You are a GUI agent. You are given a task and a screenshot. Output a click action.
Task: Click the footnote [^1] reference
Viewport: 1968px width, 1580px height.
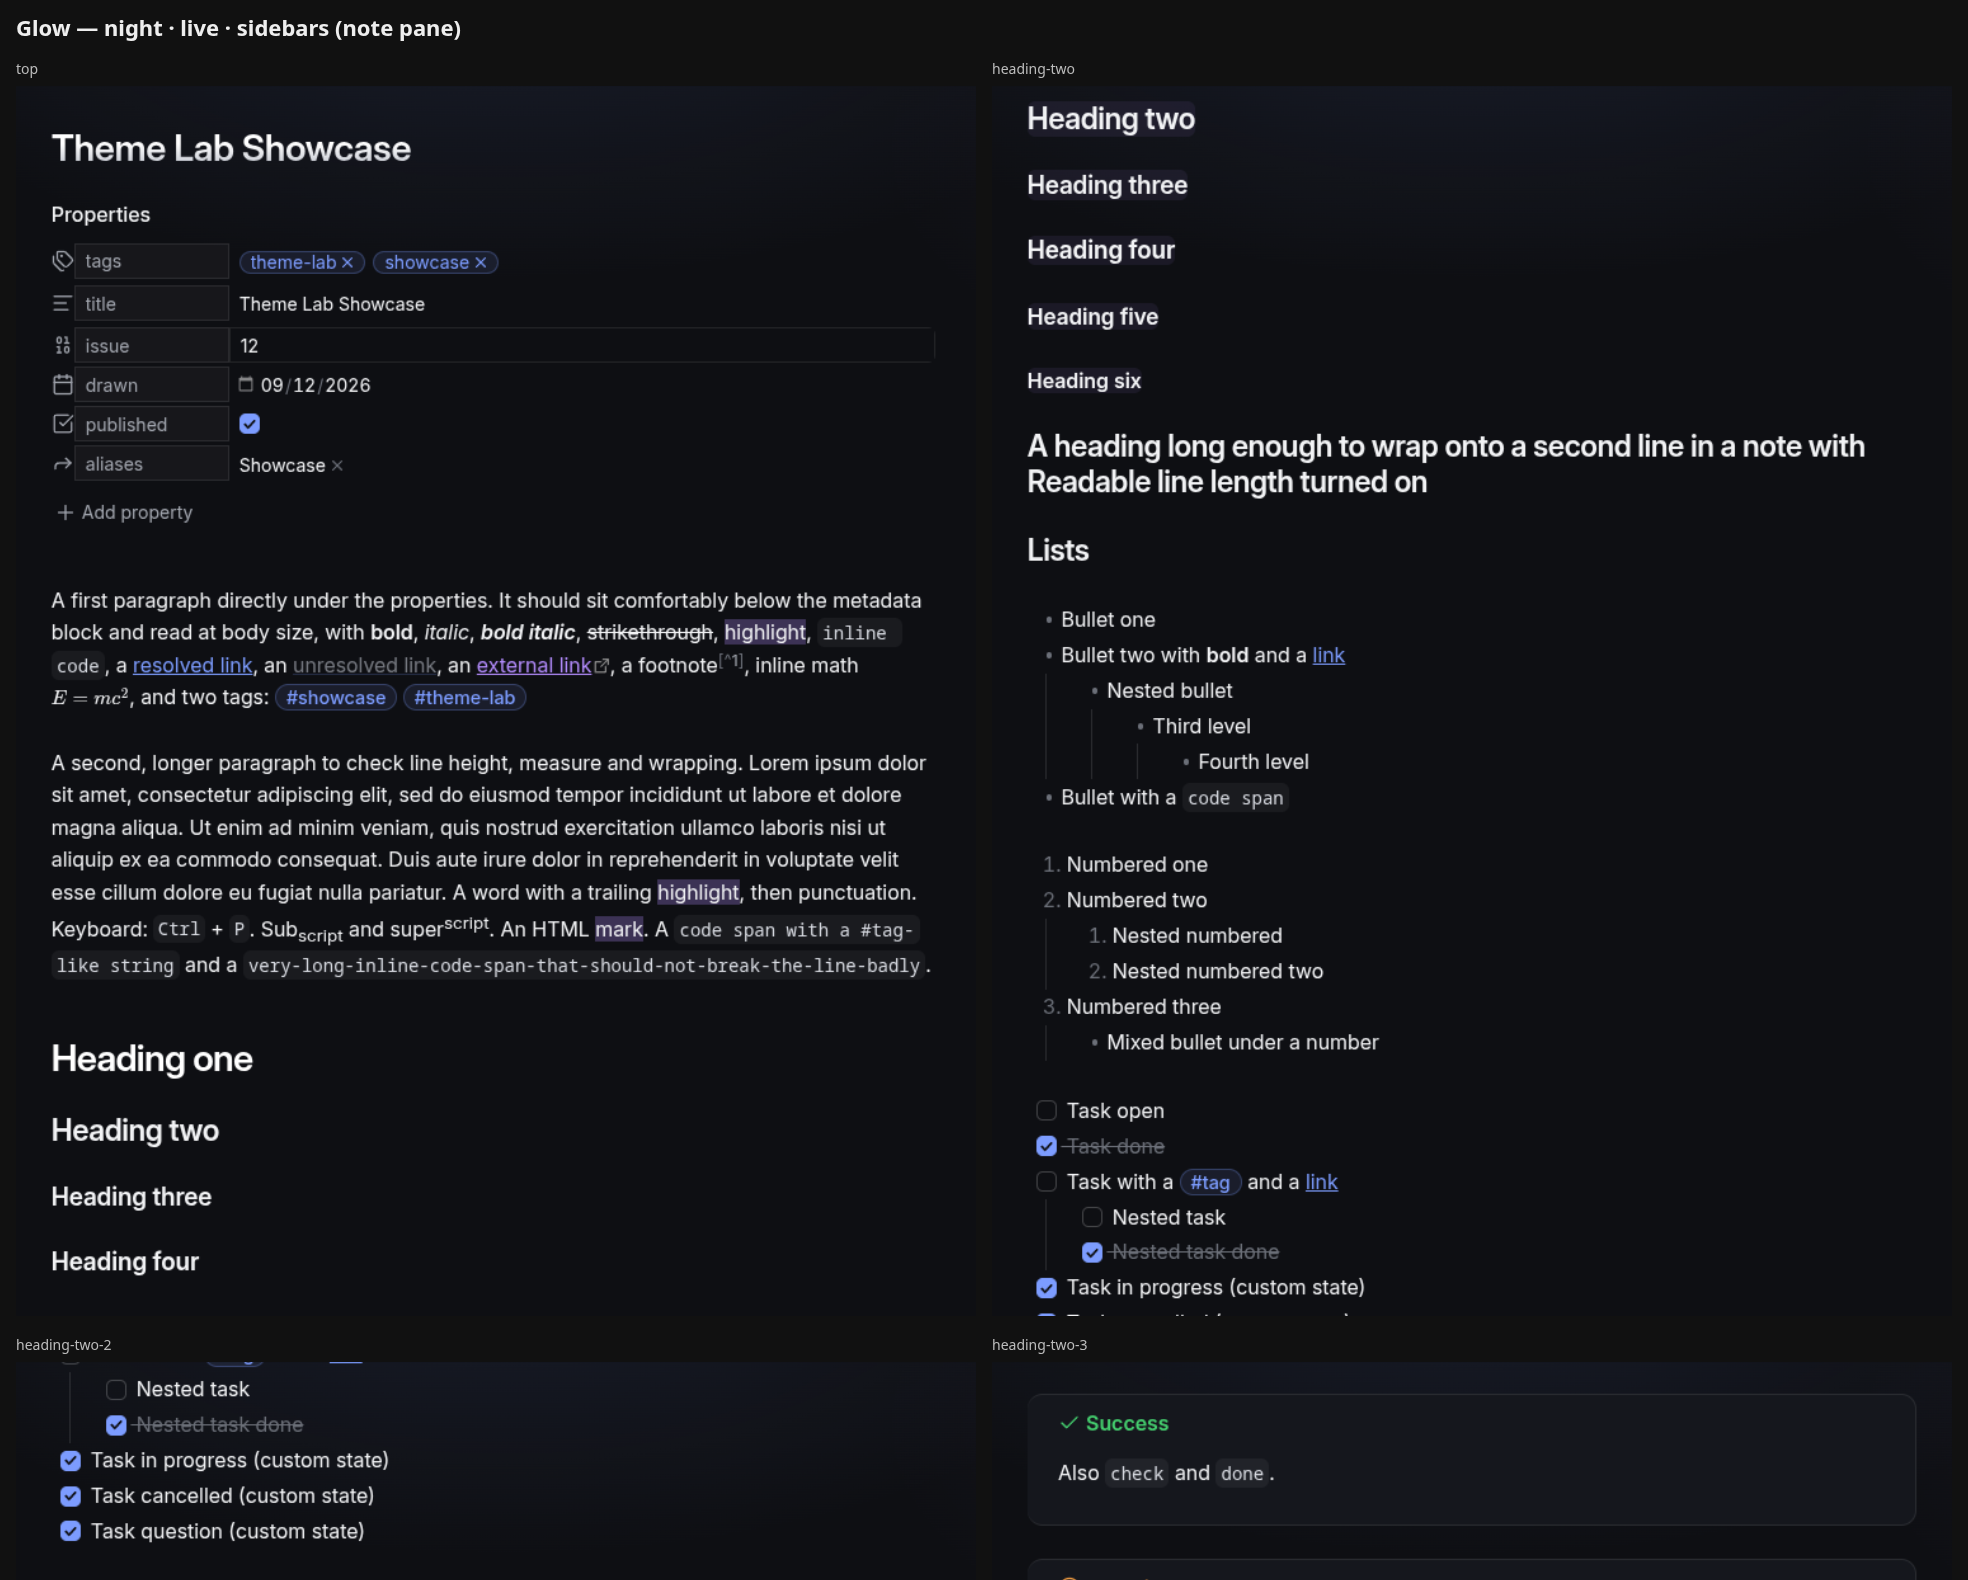[731, 660]
